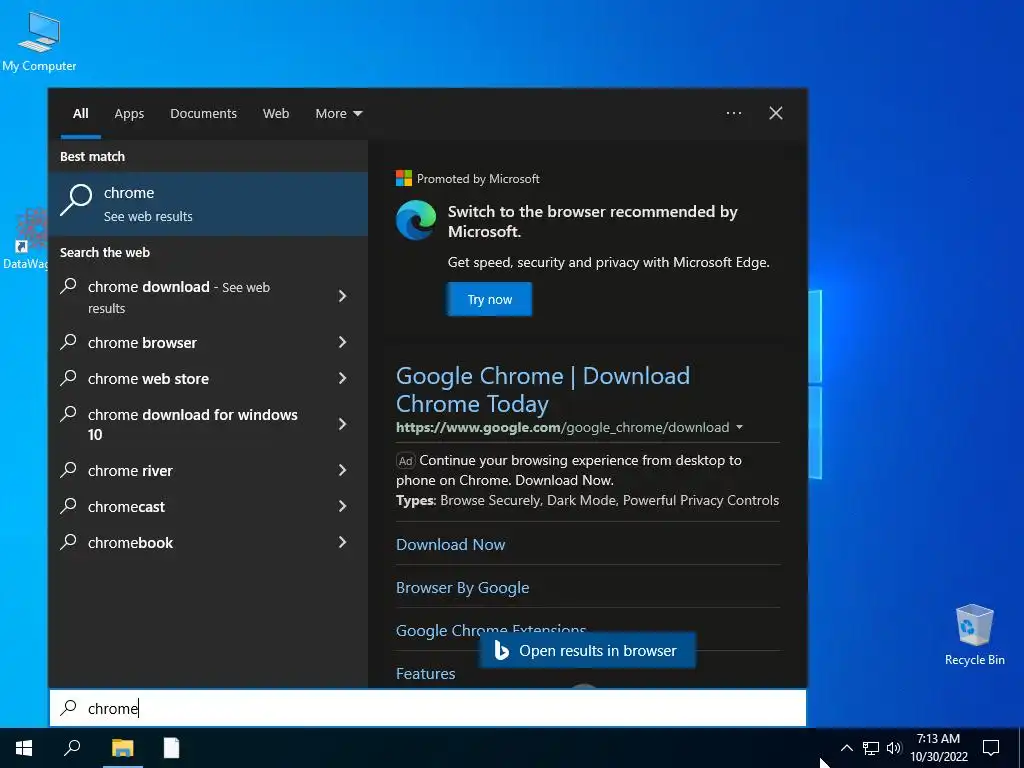Open the three-dots search options menu
Screen dimensions: 1024x768
tap(734, 113)
